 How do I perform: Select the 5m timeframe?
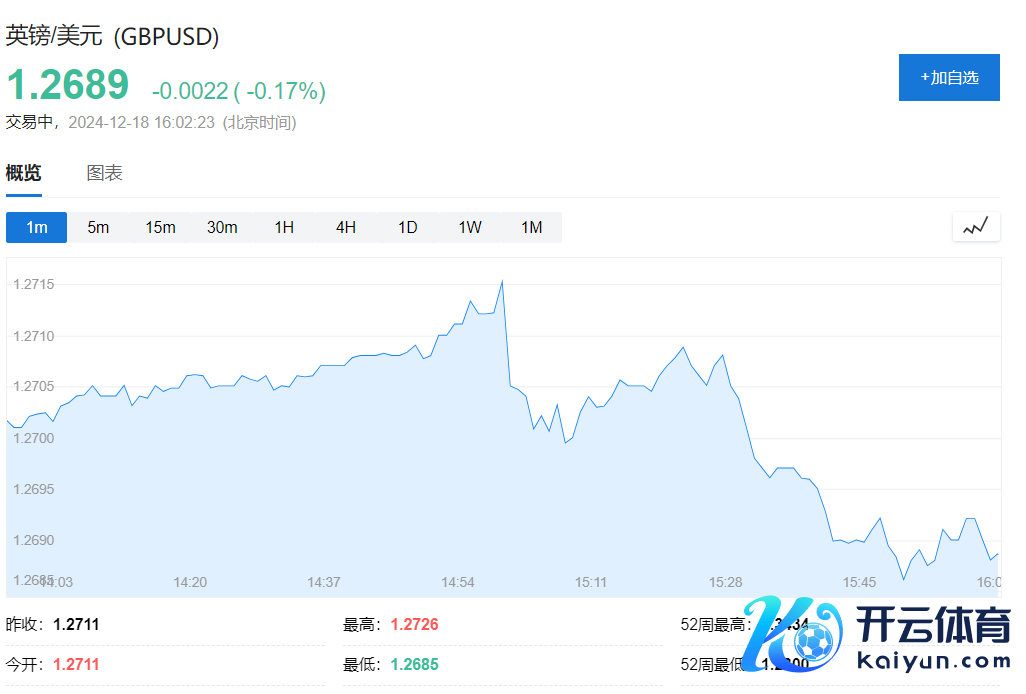[98, 227]
